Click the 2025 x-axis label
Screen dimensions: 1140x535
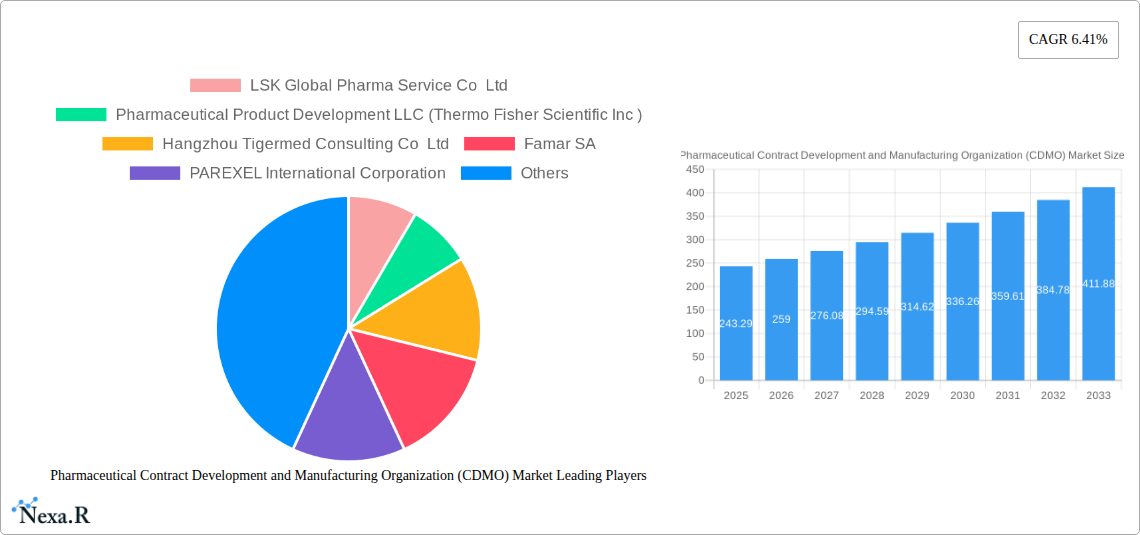[736, 395]
